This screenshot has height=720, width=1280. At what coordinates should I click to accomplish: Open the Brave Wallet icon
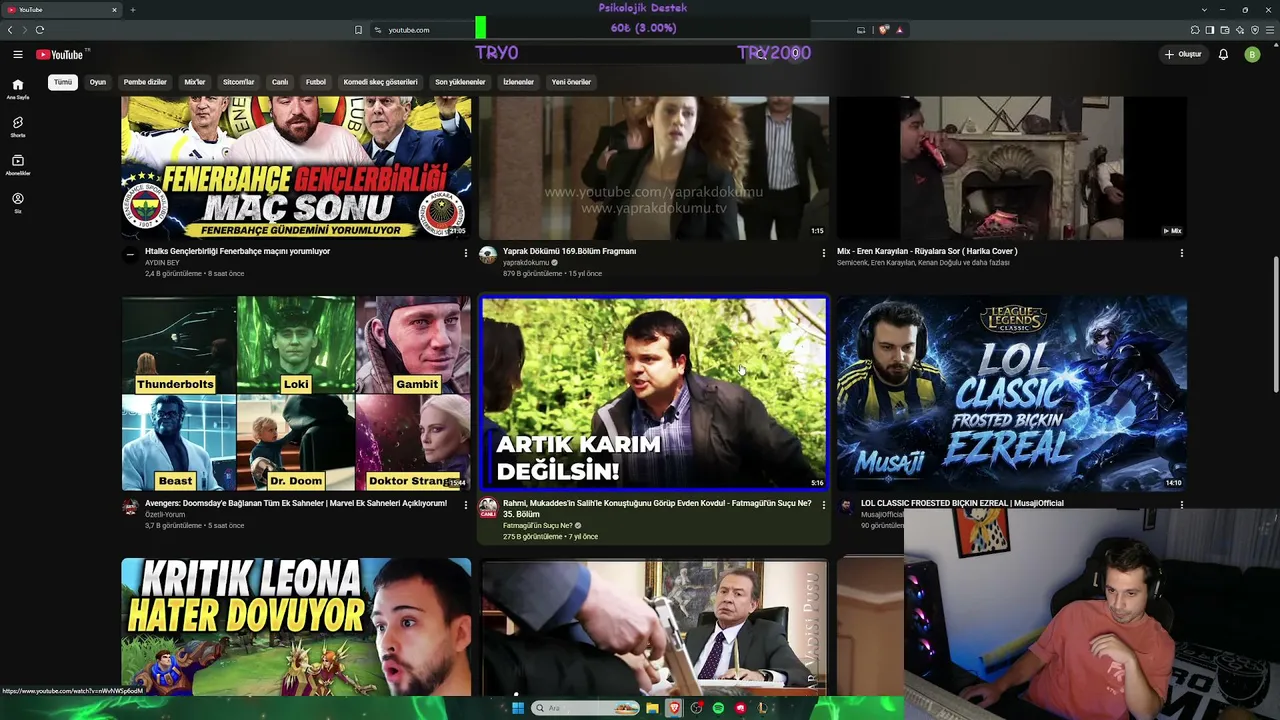pos(1225,30)
